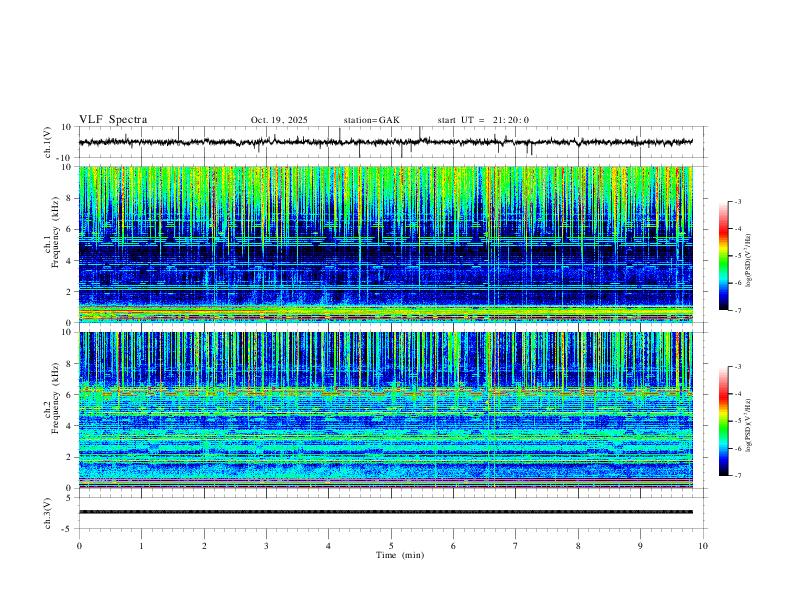
Task: Click the ch.1 "Frequency (kHz)" axis label
Action: click(55, 232)
